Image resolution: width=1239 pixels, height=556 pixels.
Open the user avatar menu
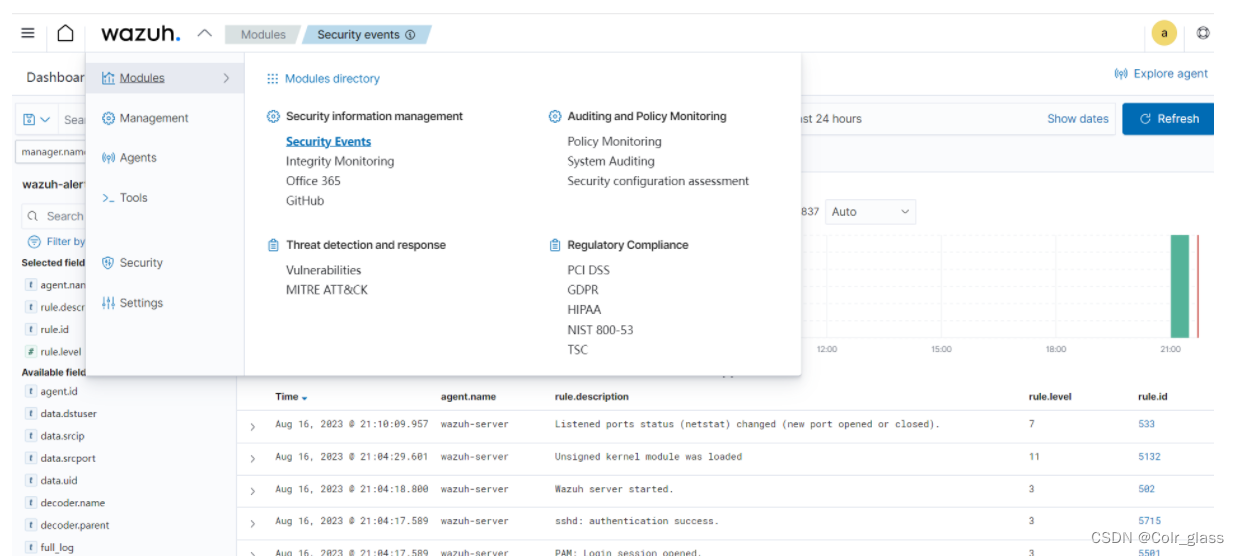1164,33
